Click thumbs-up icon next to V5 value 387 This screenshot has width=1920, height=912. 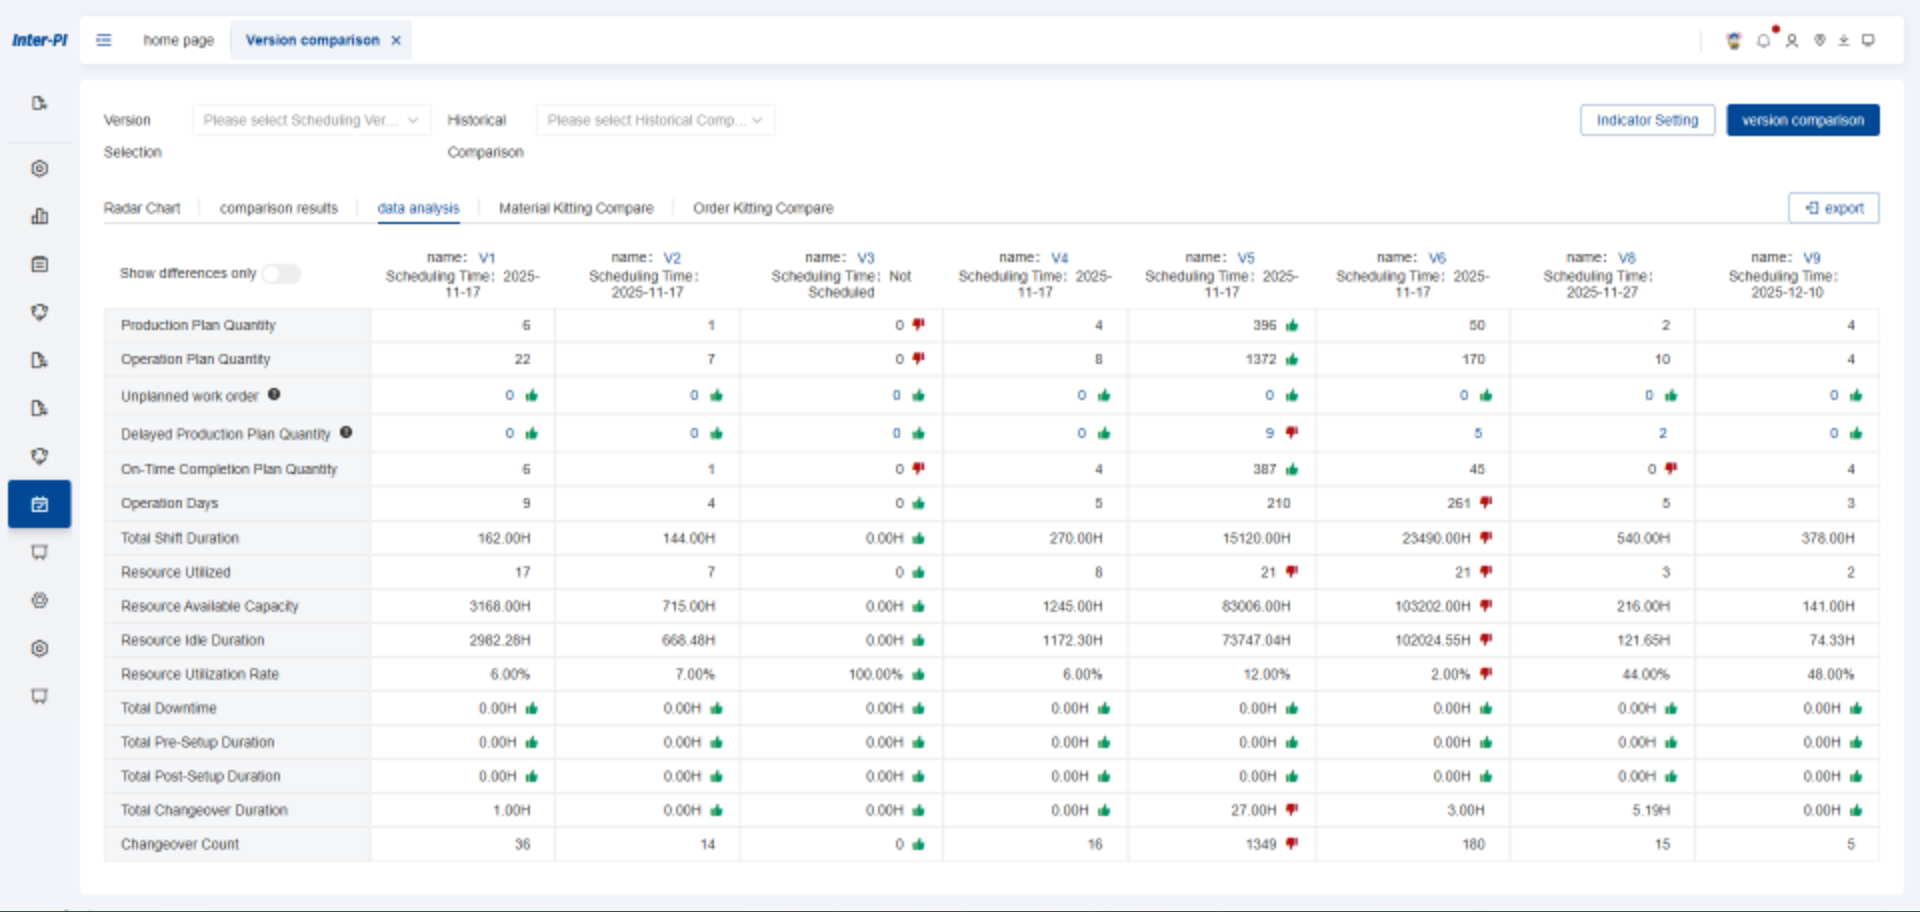tap(1292, 469)
